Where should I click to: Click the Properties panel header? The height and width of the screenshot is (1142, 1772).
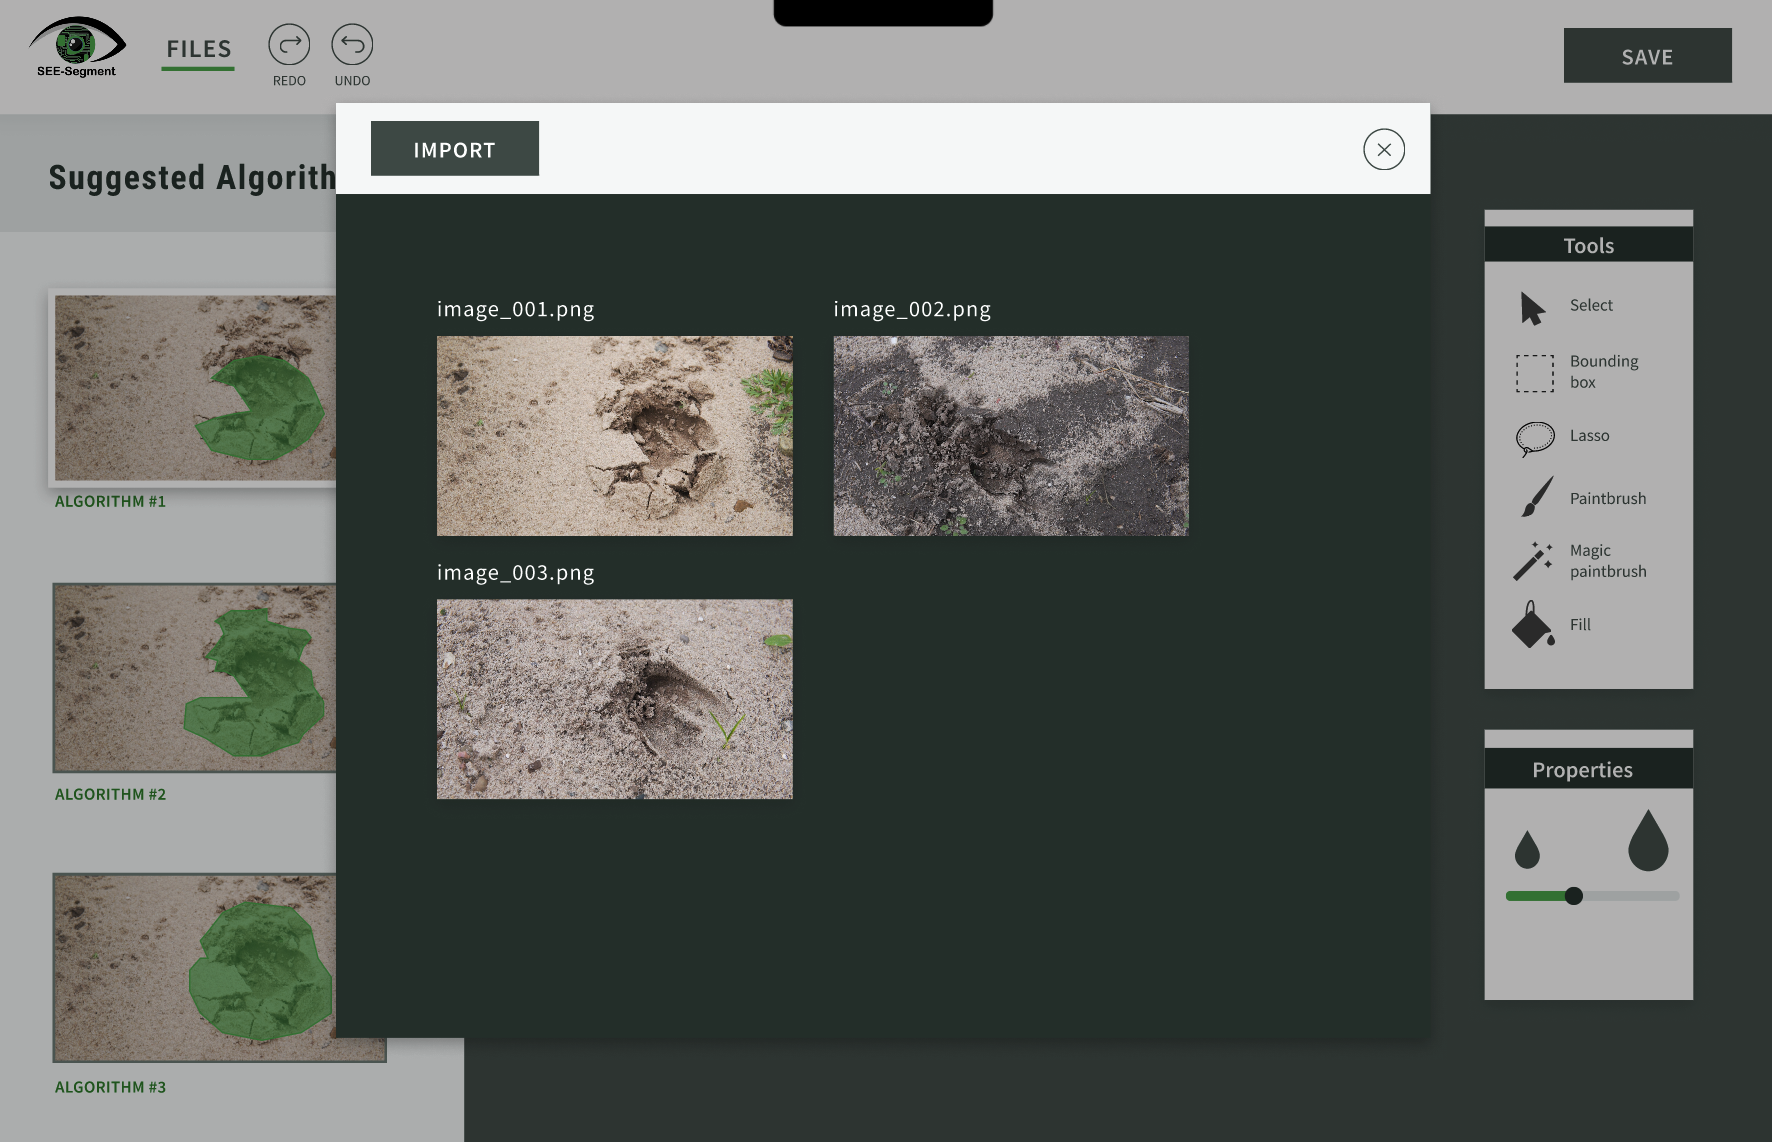(1588, 769)
